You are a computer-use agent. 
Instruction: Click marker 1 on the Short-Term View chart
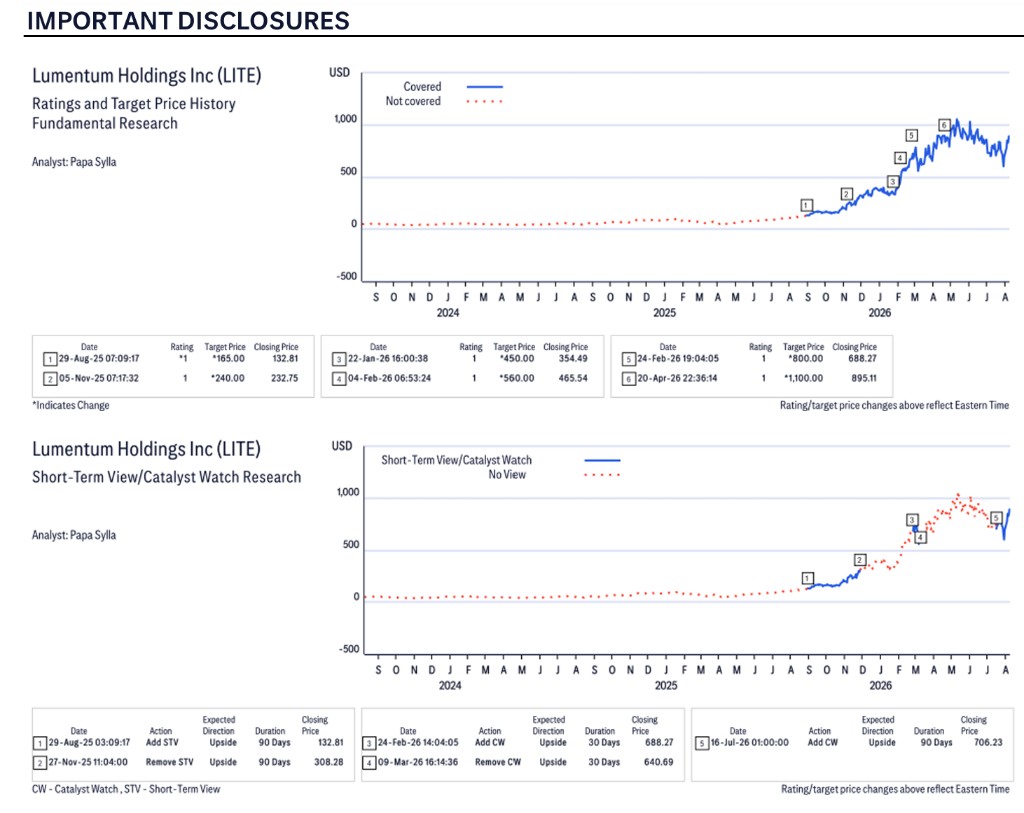pyautogui.click(x=808, y=578)
